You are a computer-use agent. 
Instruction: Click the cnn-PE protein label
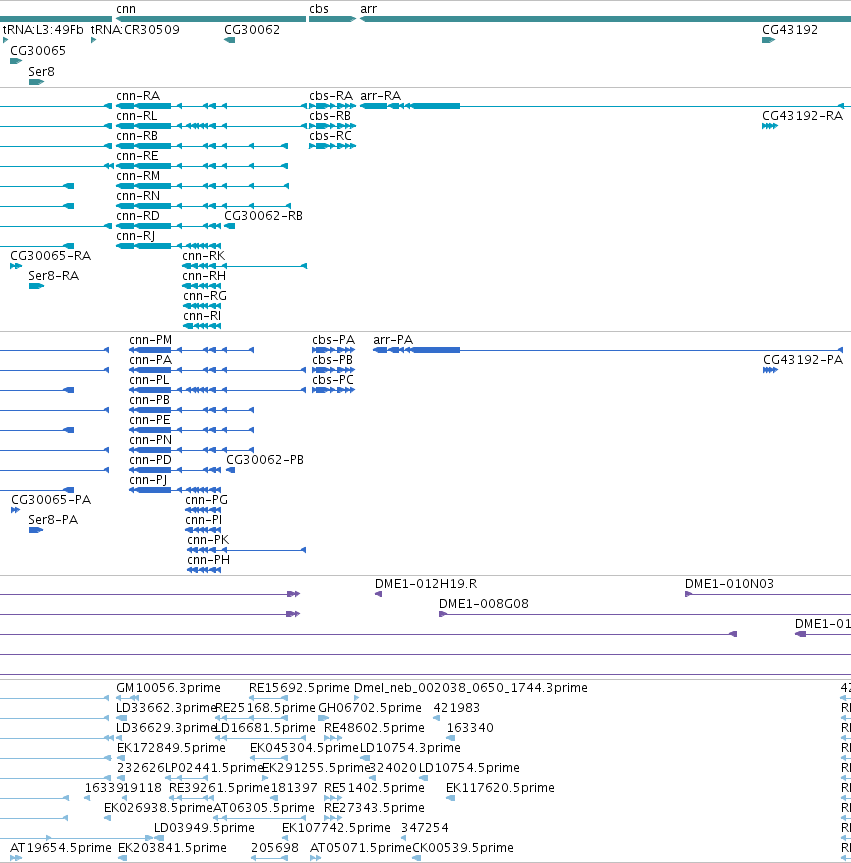[x=150, y=420]
